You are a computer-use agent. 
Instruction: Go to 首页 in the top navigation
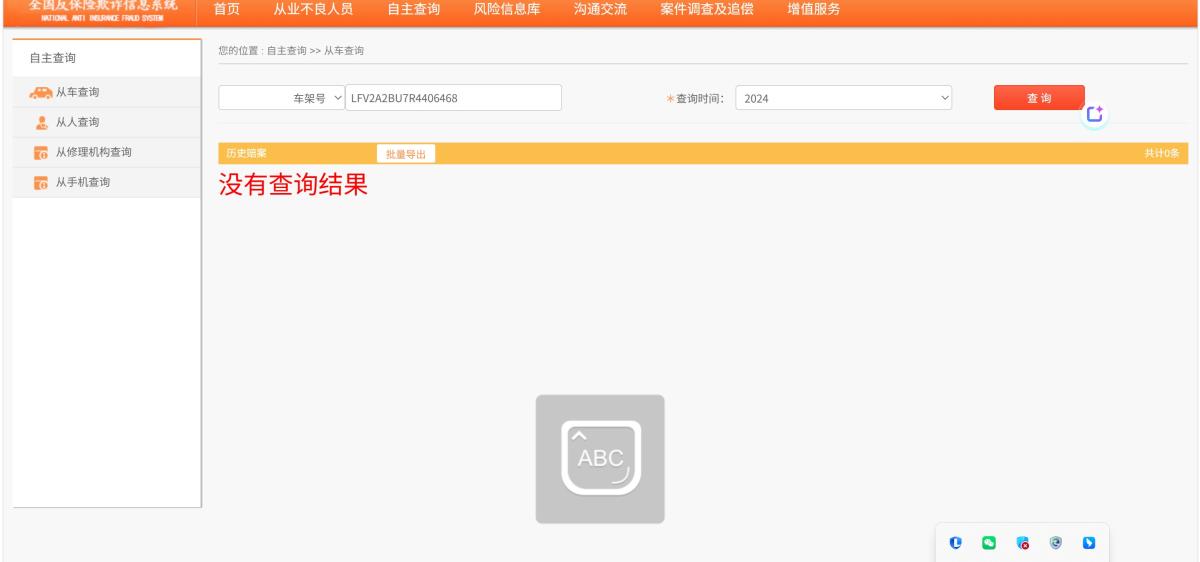[x=226, y=10]
